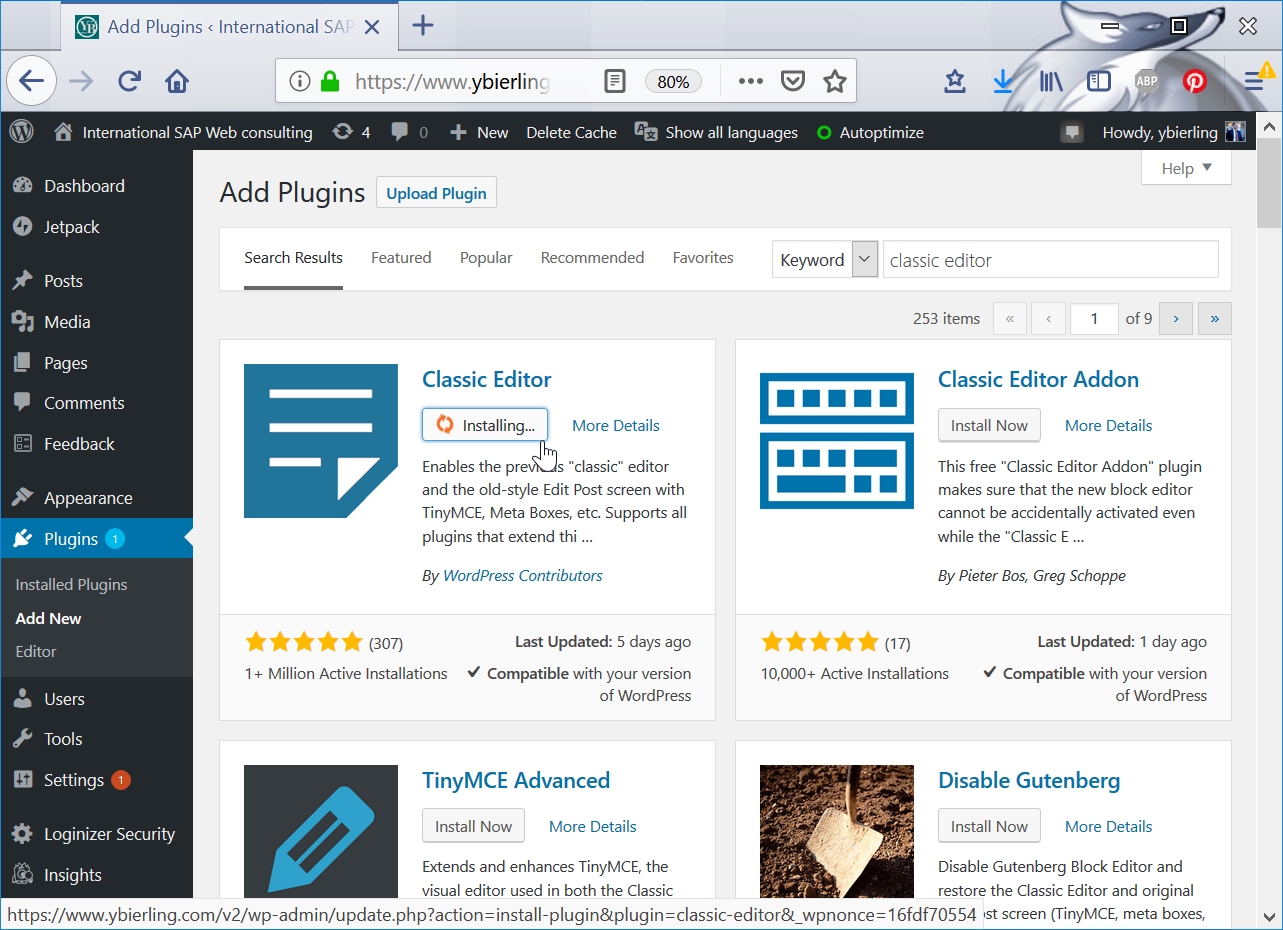Screen dimensions: 1283x930
Task: Open the Pinterest extension icon
Action: [x=1195, y=81]
